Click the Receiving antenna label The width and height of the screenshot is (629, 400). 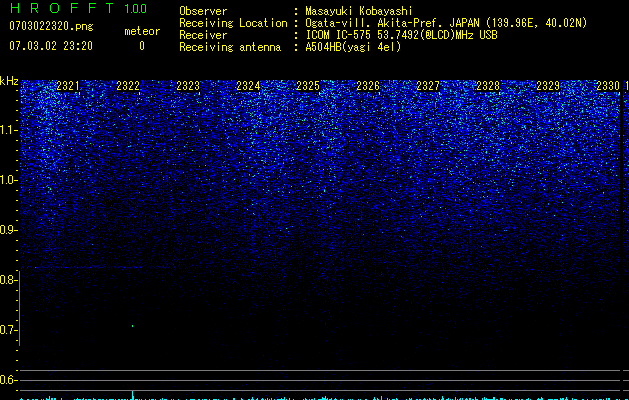click(x=230, y=47)
